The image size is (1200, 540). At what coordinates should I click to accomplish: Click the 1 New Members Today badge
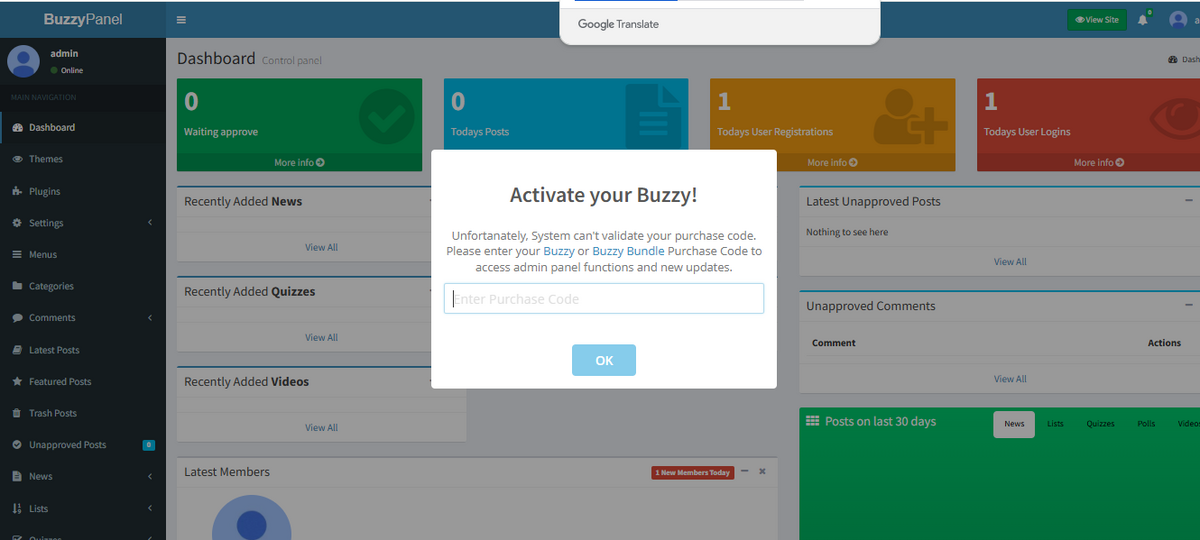(693, 472)
